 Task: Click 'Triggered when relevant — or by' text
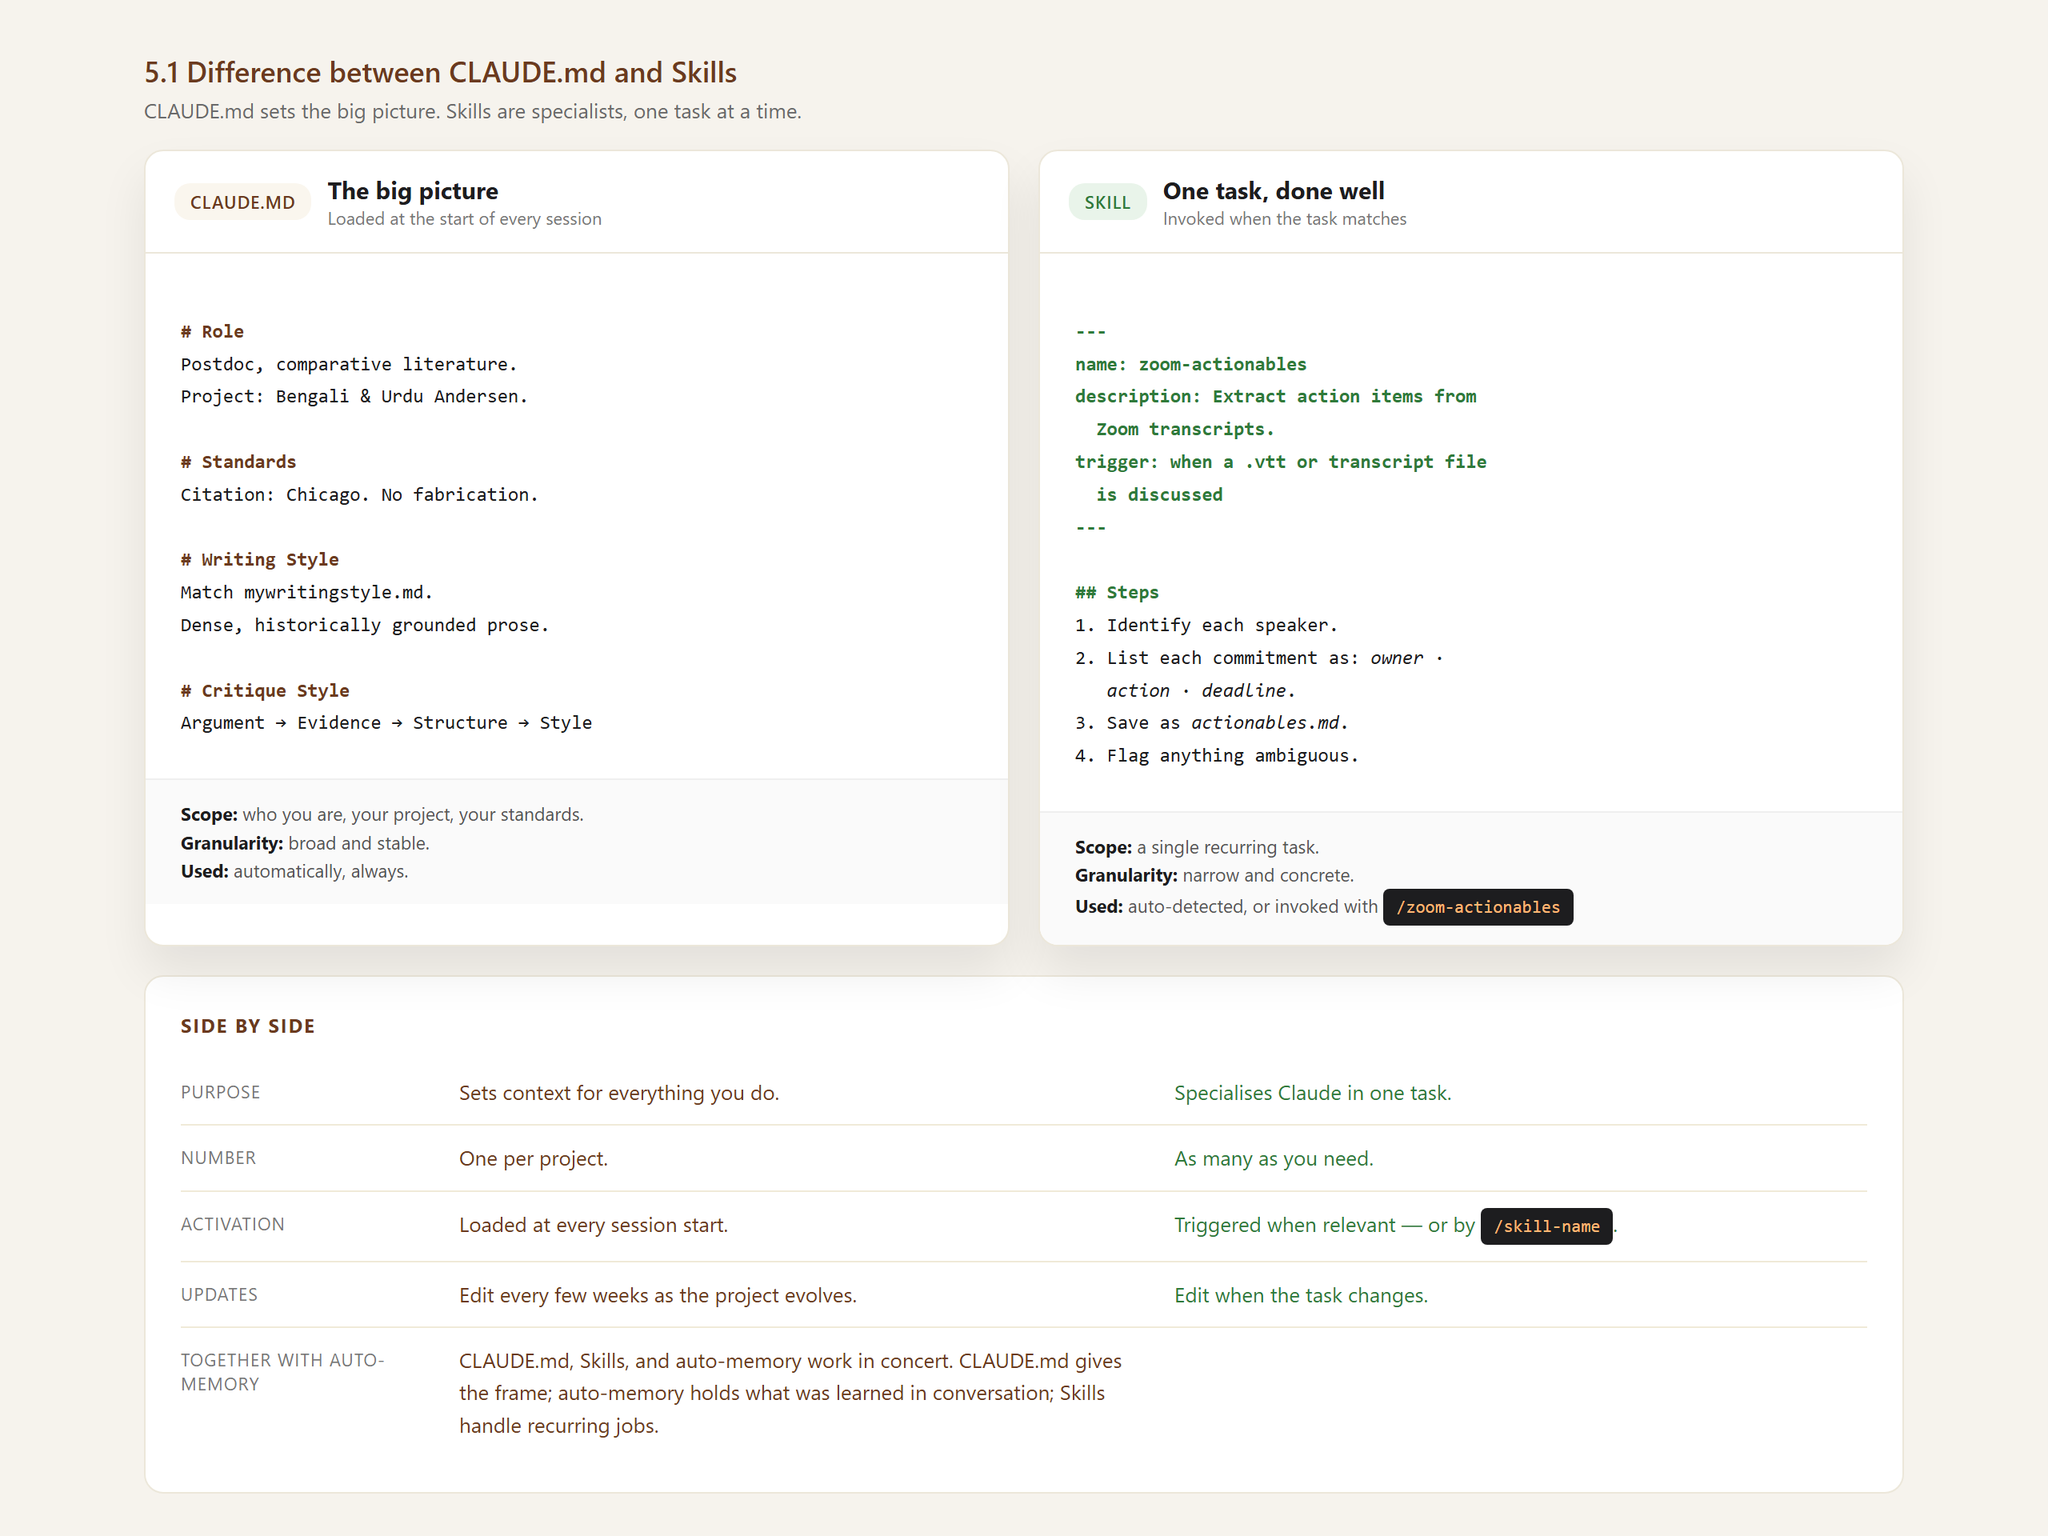pos(1324,1225)
